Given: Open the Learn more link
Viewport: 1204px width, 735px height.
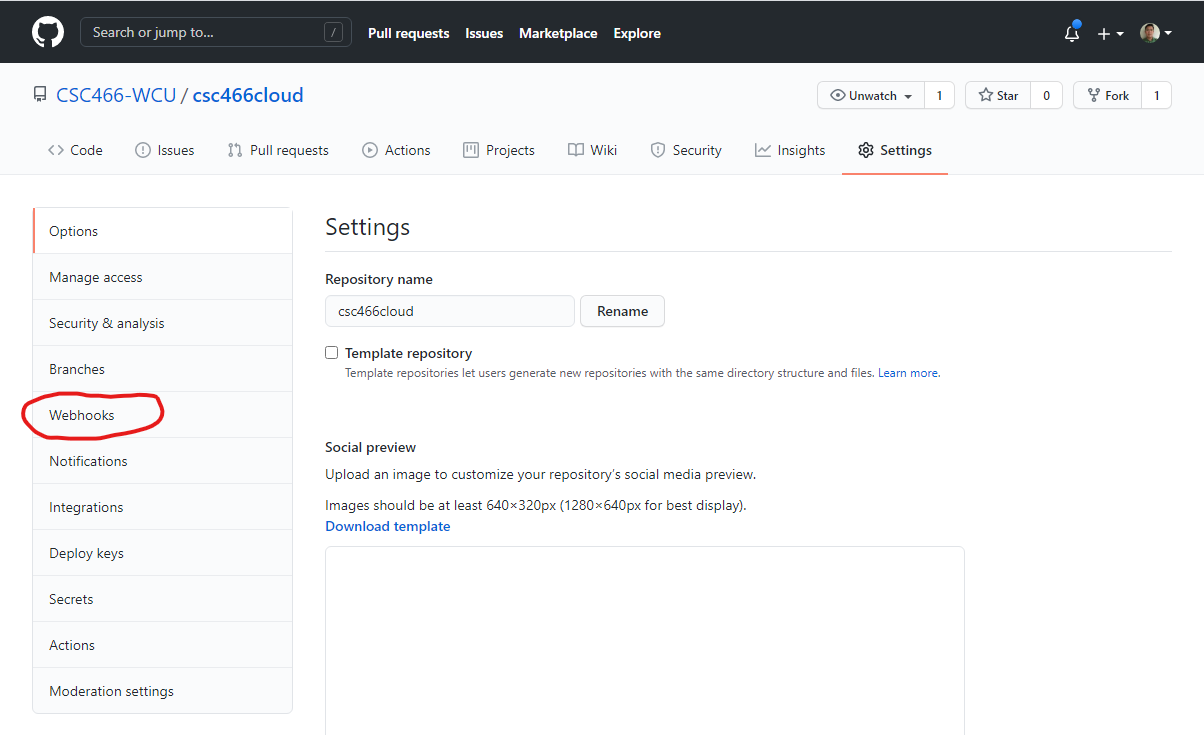Looking at the screenshot, I should click(x=908, y=373).
